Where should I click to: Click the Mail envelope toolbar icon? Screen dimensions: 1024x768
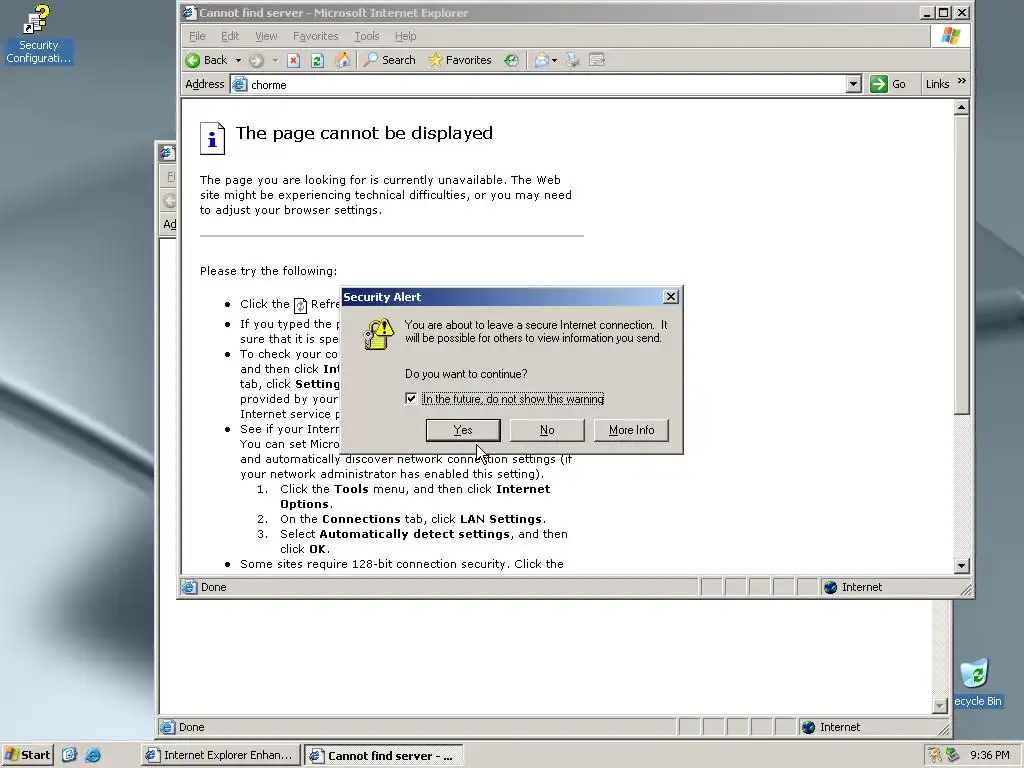(x=541, y=61)
